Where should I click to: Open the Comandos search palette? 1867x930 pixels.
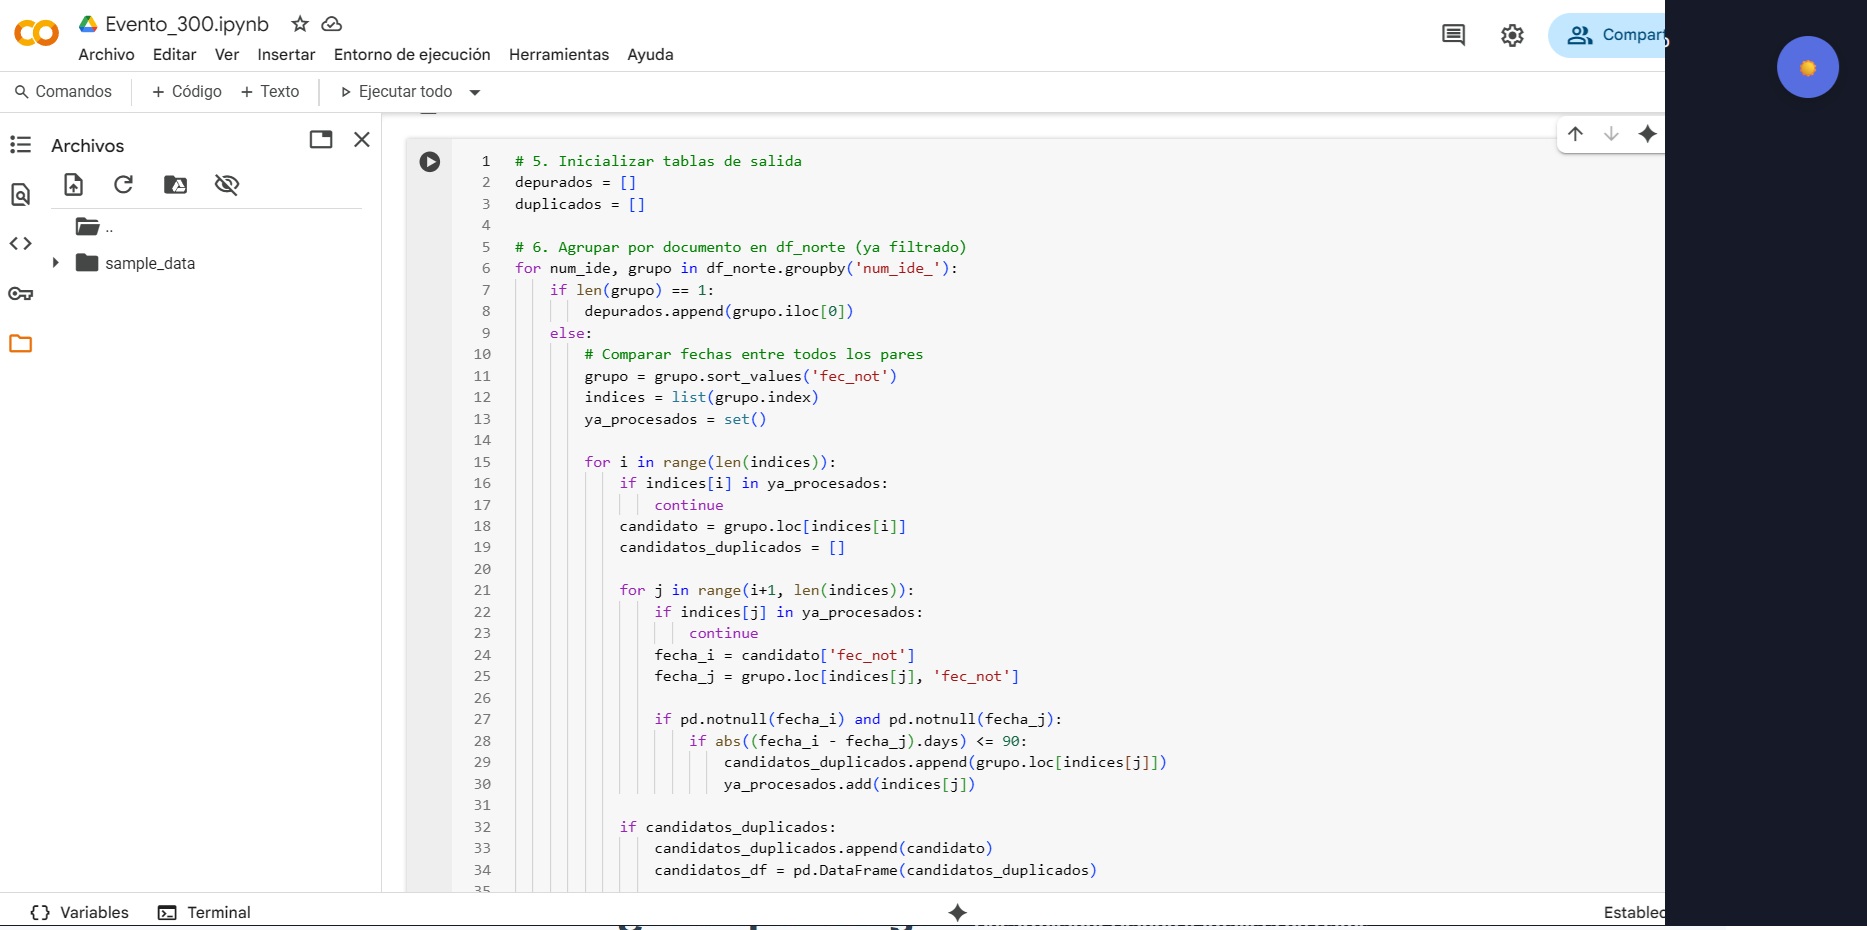click(x=63, y=92)
